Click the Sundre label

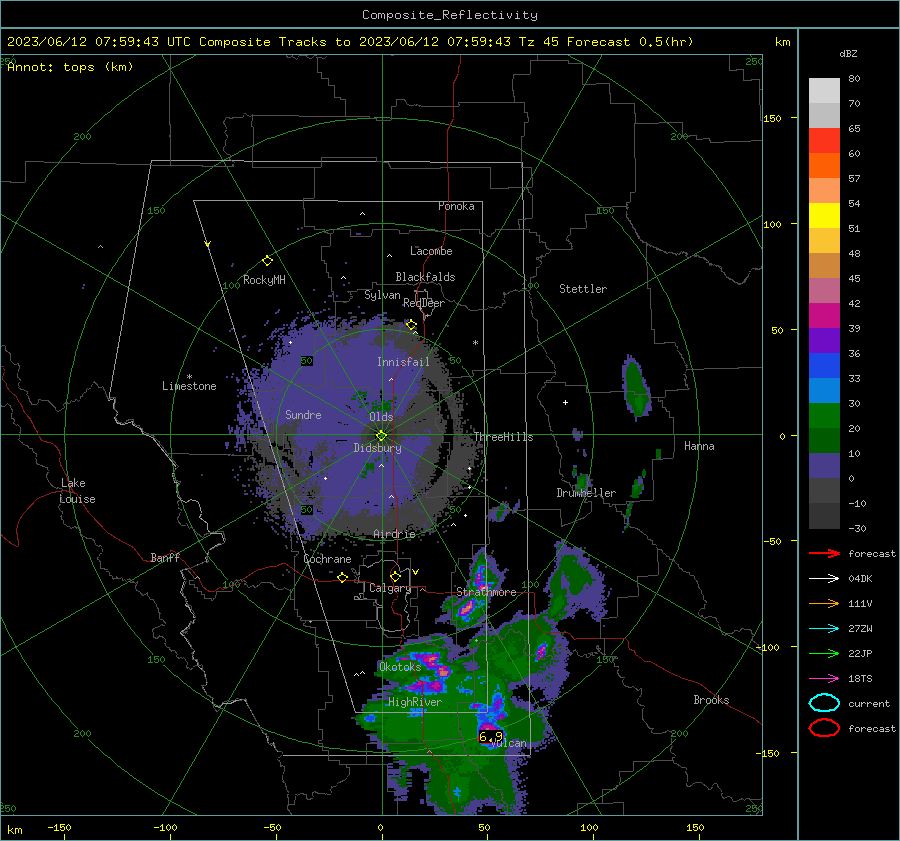[x=303, y=415]
